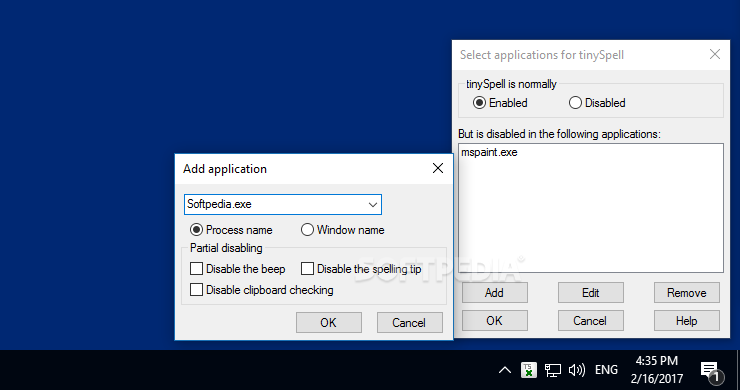Select mspaint.exe in the applications list
Viewport: 740px width, 390px height.
tap(489, 153)
